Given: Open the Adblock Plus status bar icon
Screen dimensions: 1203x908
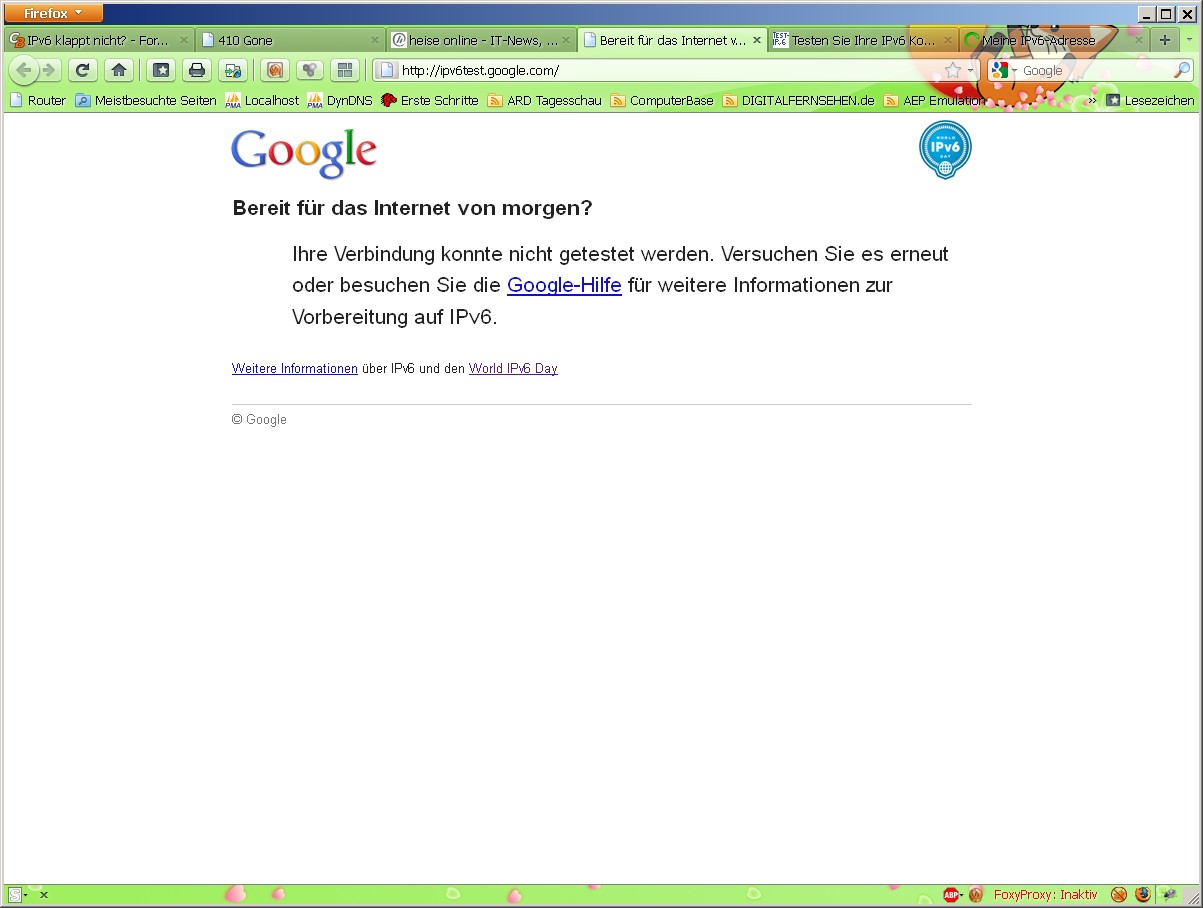Looking at the screenshot, I should [950, 895].
